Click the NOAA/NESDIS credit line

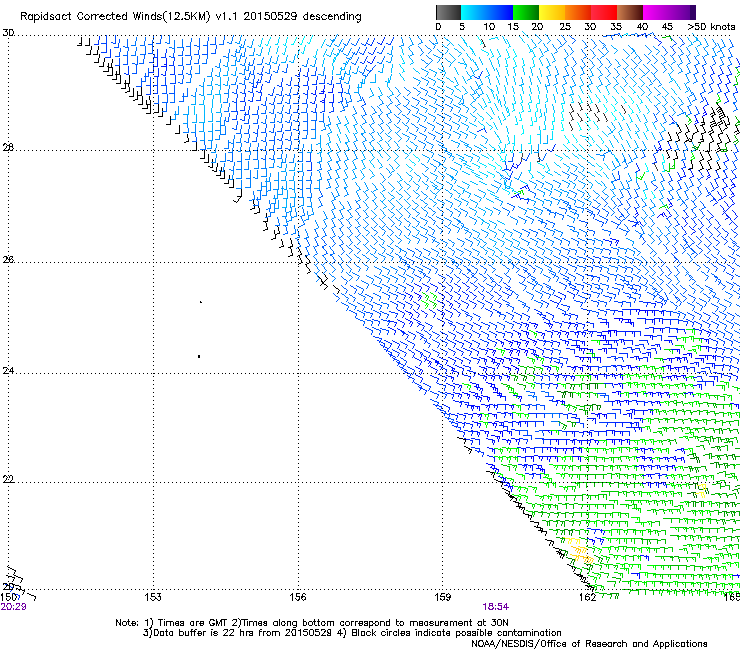tap(589, 644)
